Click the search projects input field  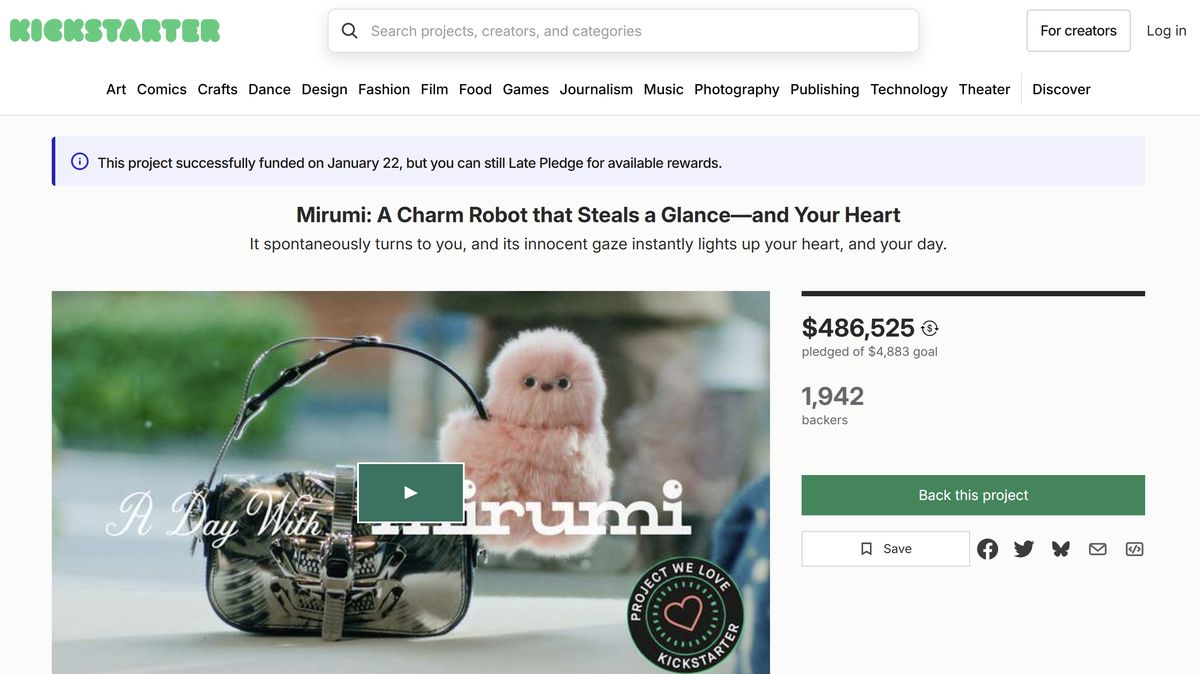tap(623, 31)
